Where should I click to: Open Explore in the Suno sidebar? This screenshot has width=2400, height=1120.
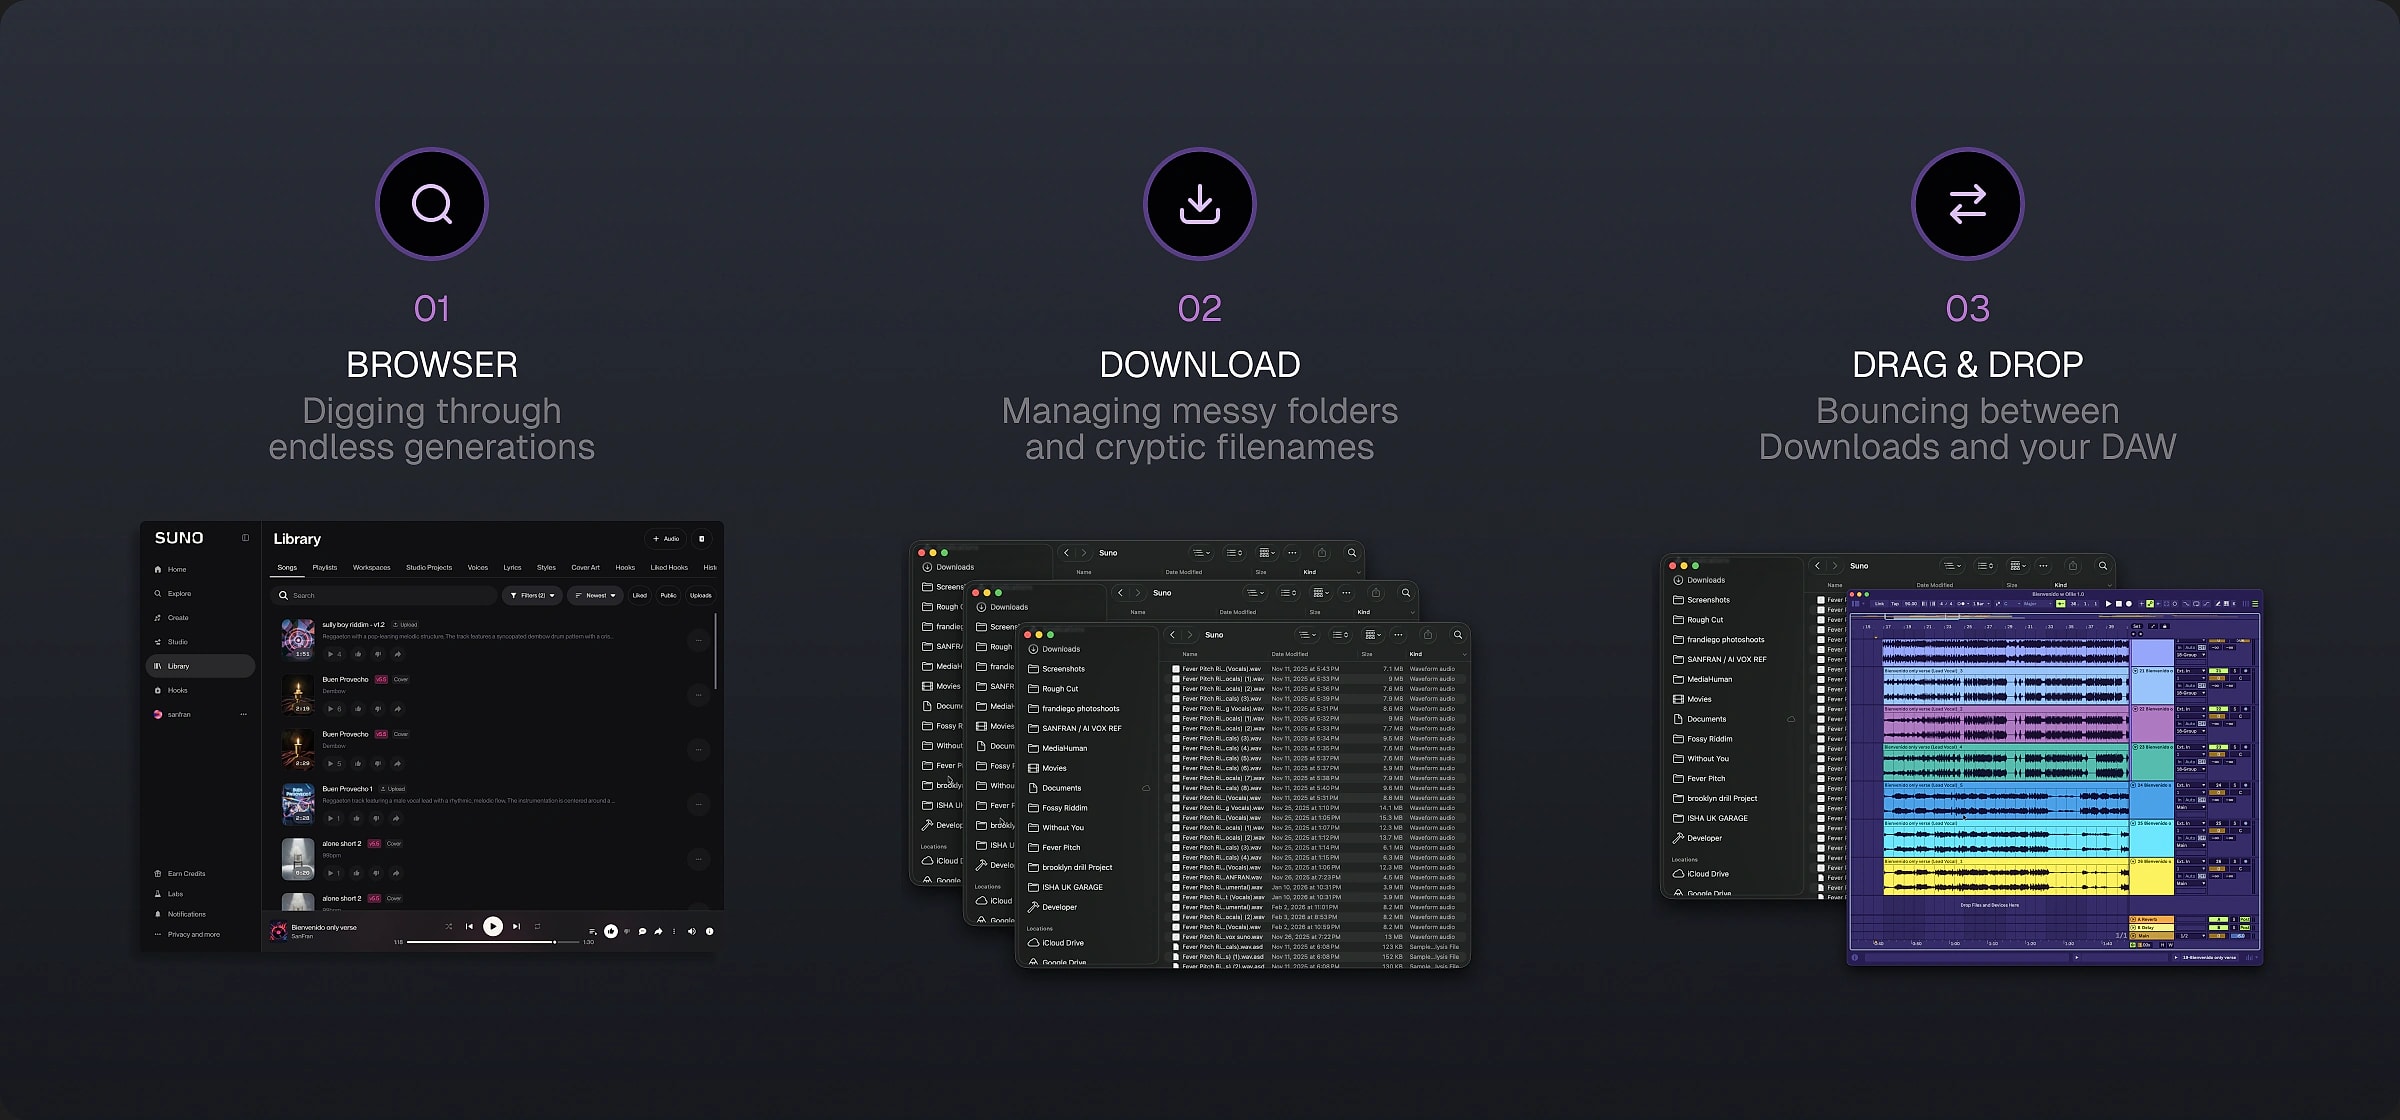click(173, 593)
